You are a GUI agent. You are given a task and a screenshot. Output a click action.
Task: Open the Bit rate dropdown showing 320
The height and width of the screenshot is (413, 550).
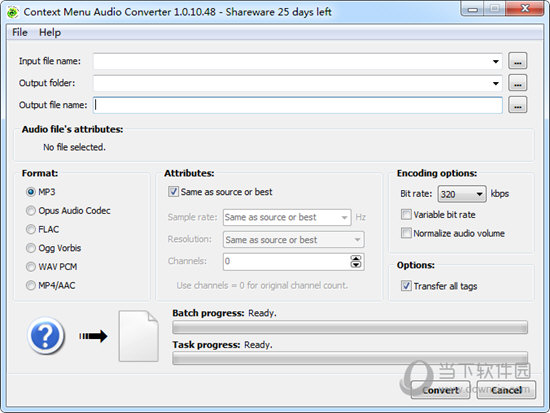462,194
